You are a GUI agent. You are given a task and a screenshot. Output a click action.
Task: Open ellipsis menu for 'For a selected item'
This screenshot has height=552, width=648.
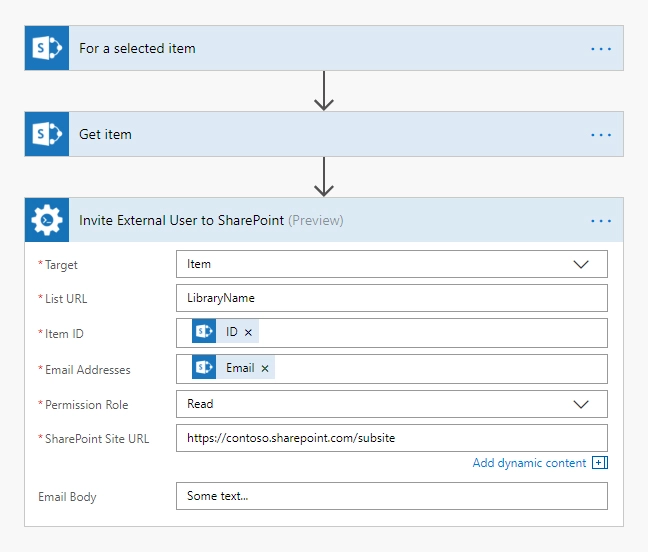coord(601,49)
